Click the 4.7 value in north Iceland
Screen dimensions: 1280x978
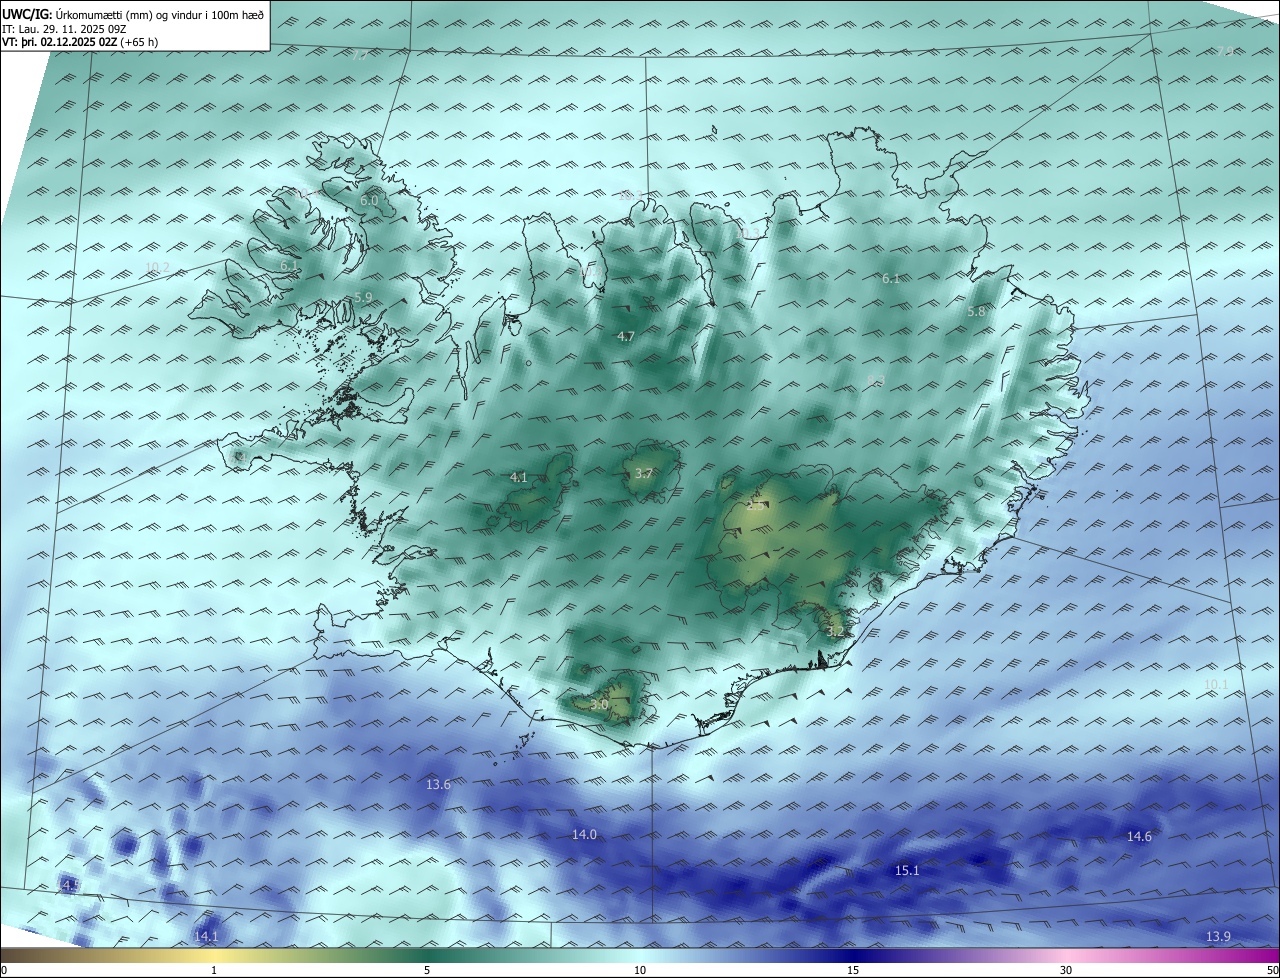tap(626, 336)
